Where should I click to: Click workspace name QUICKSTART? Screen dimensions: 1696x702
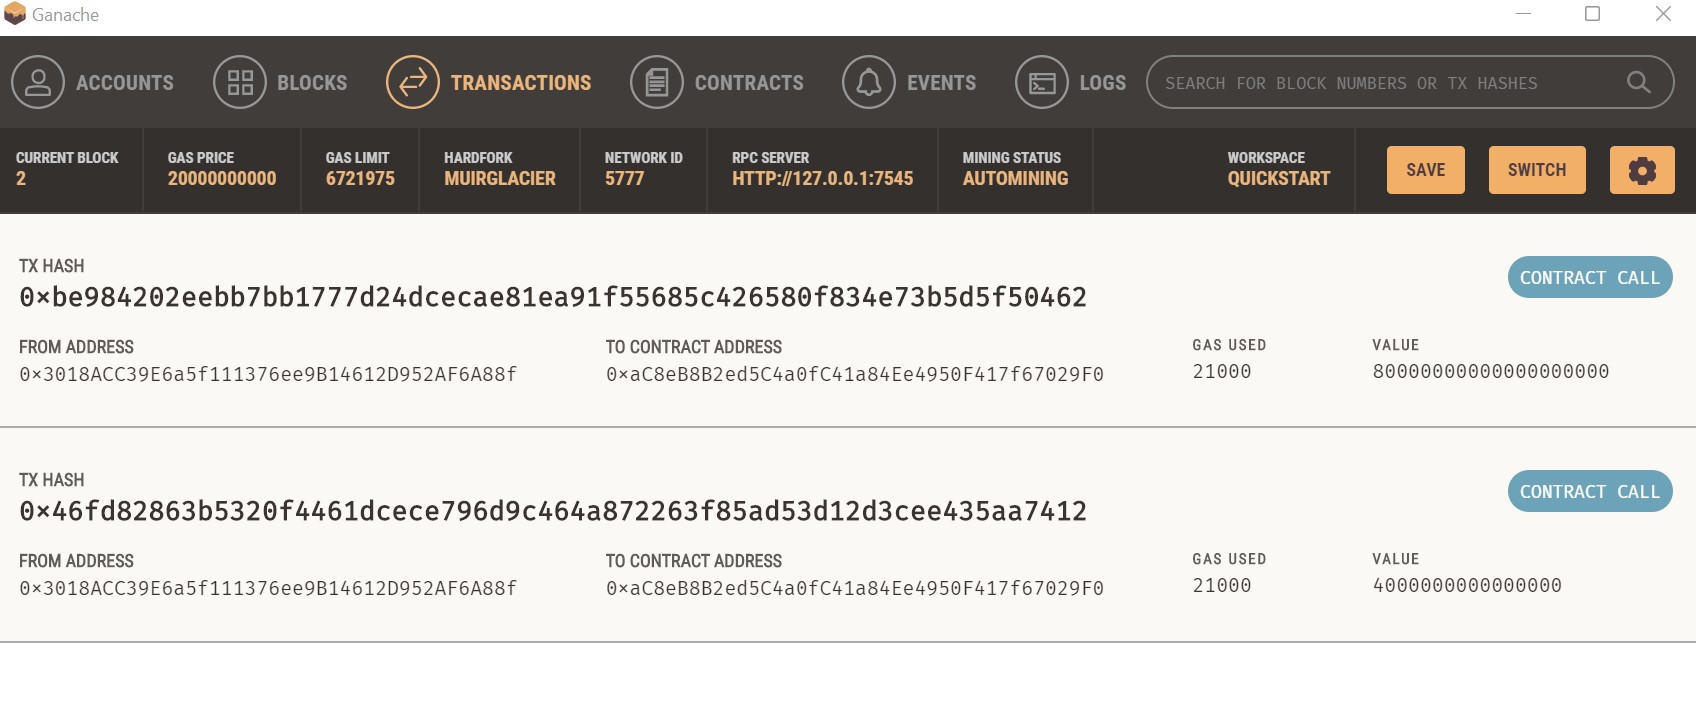tap(1279, 179)
